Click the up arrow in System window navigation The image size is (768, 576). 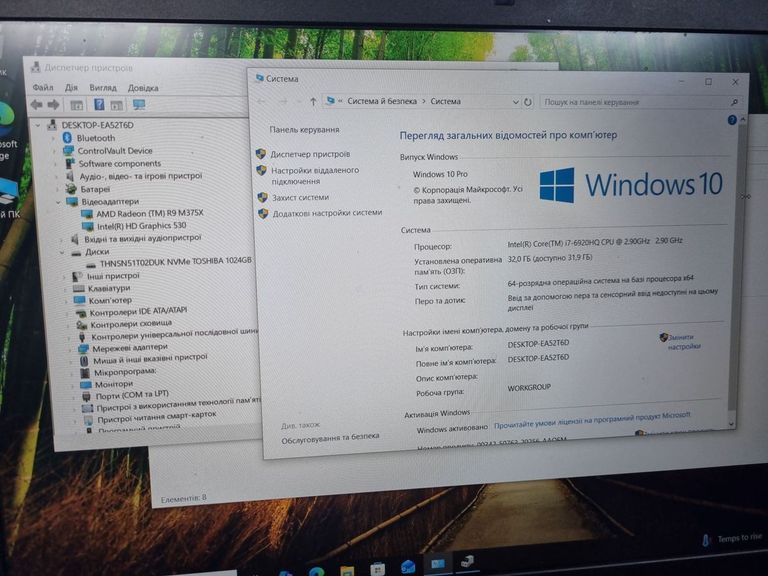(312, 101)
